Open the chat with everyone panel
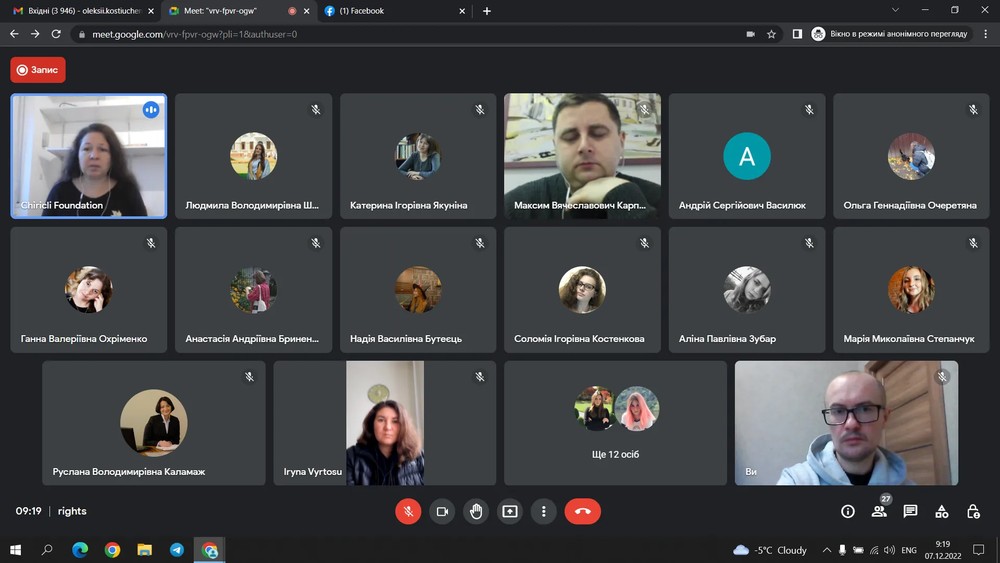 [x=910, y=511]
